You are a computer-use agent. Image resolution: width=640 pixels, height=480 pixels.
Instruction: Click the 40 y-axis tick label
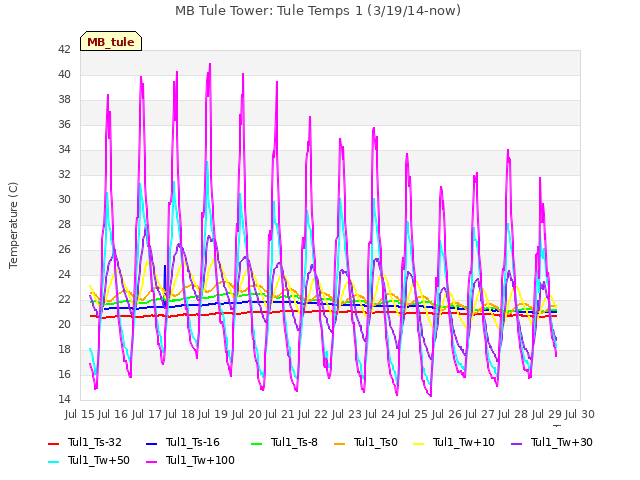tap(64, 74)
